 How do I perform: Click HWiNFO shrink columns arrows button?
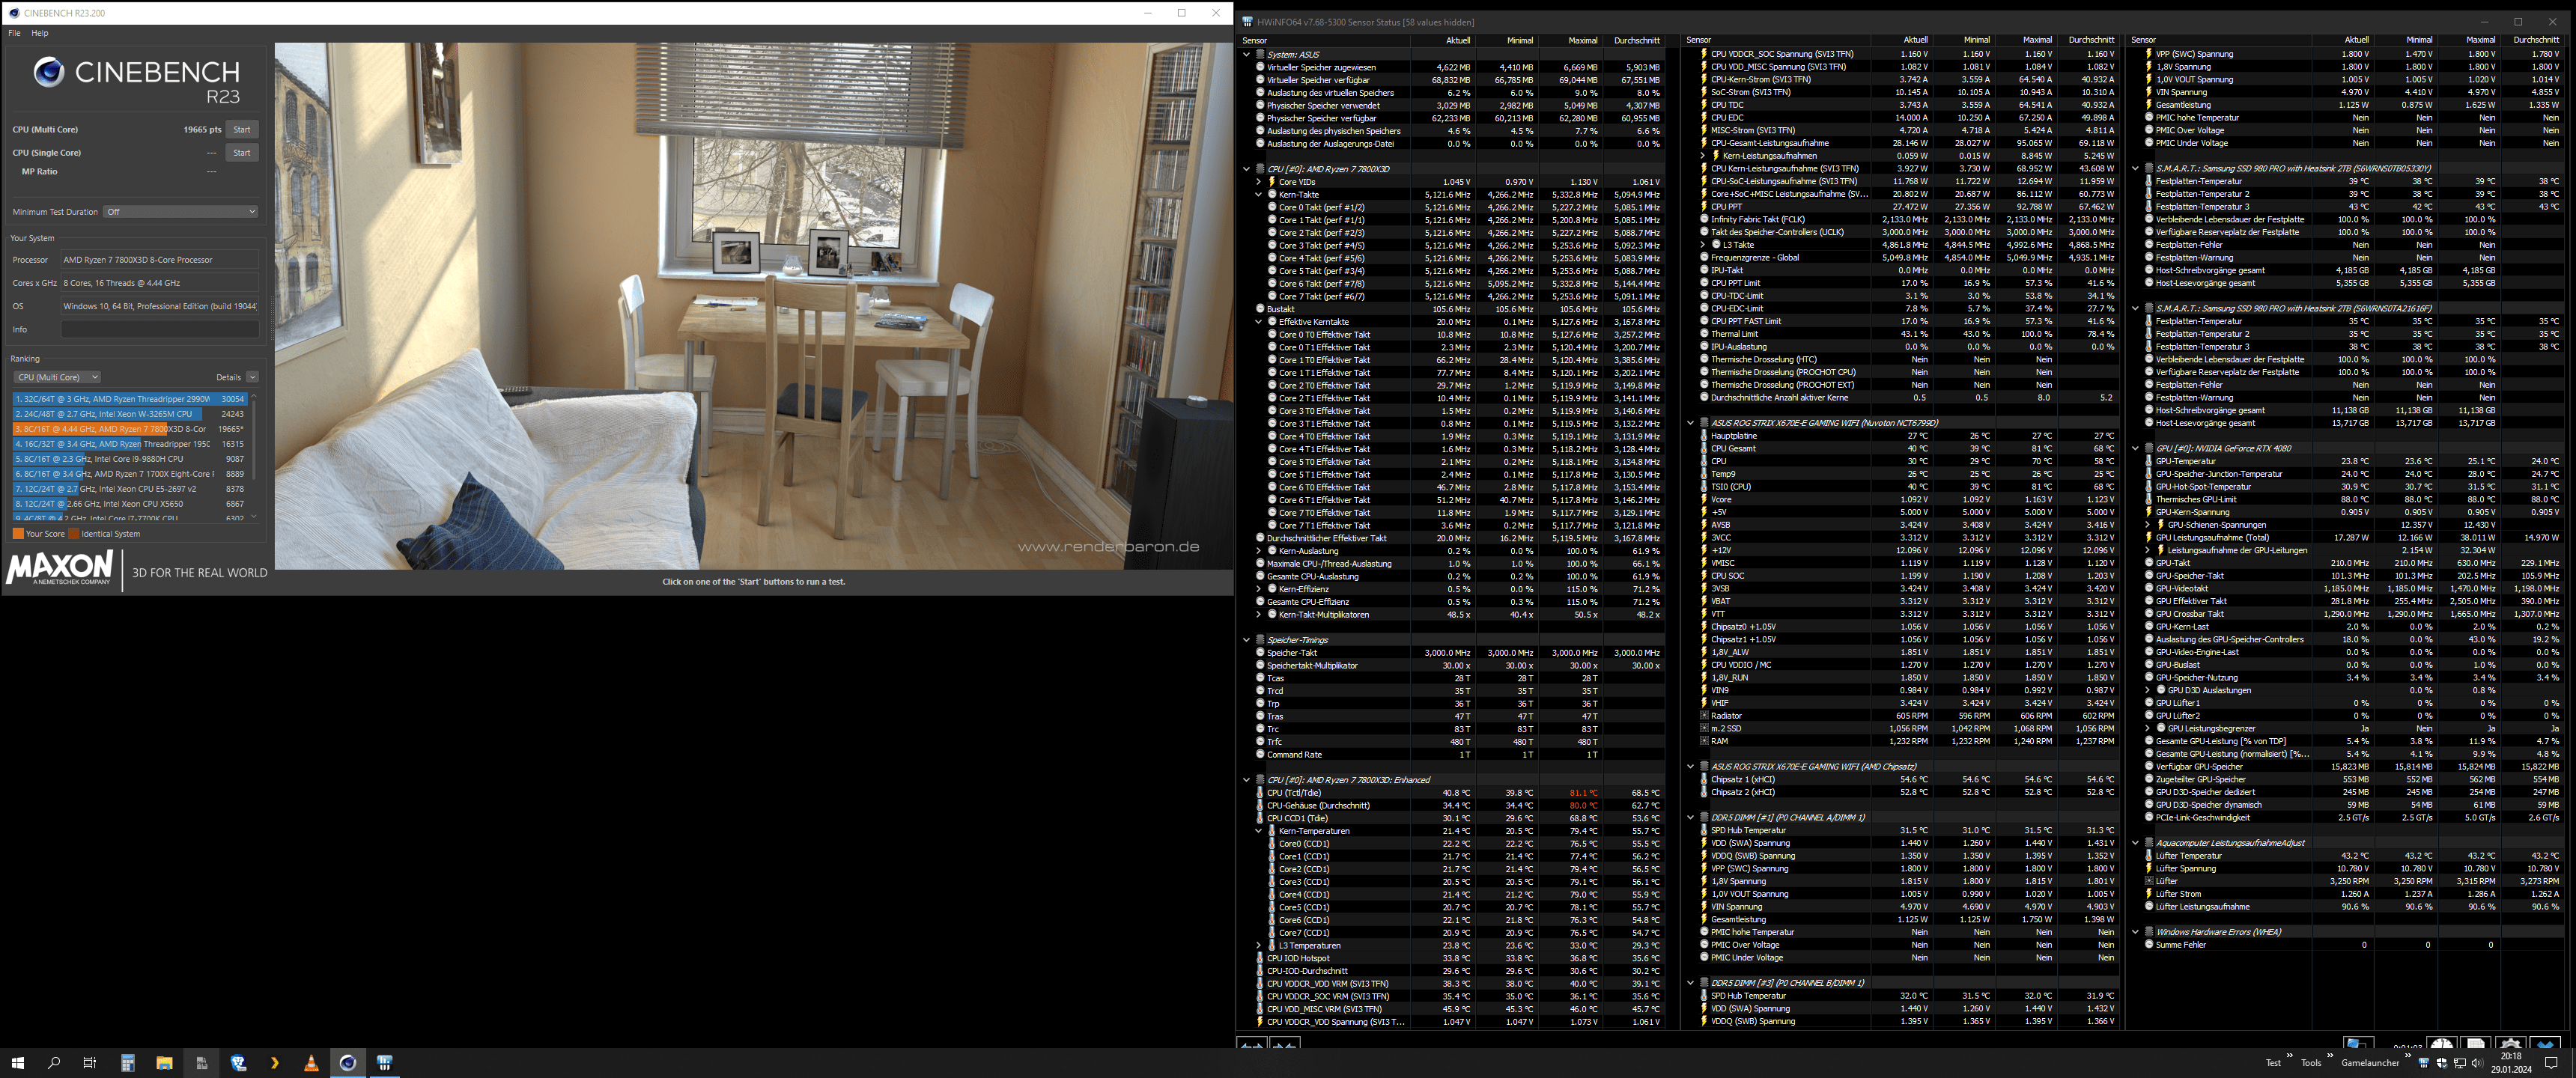tap(1284, 1044)
